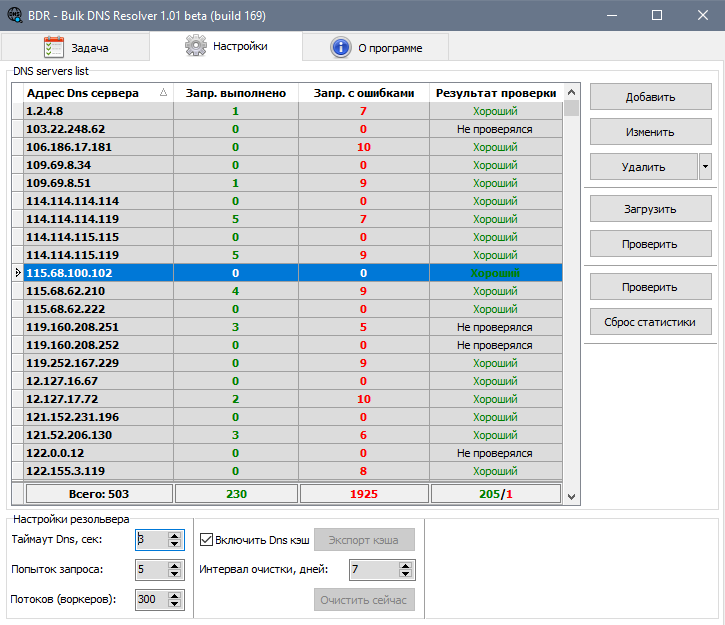Click the DNS list scrollbar thumb

click(x=571, y=109)
